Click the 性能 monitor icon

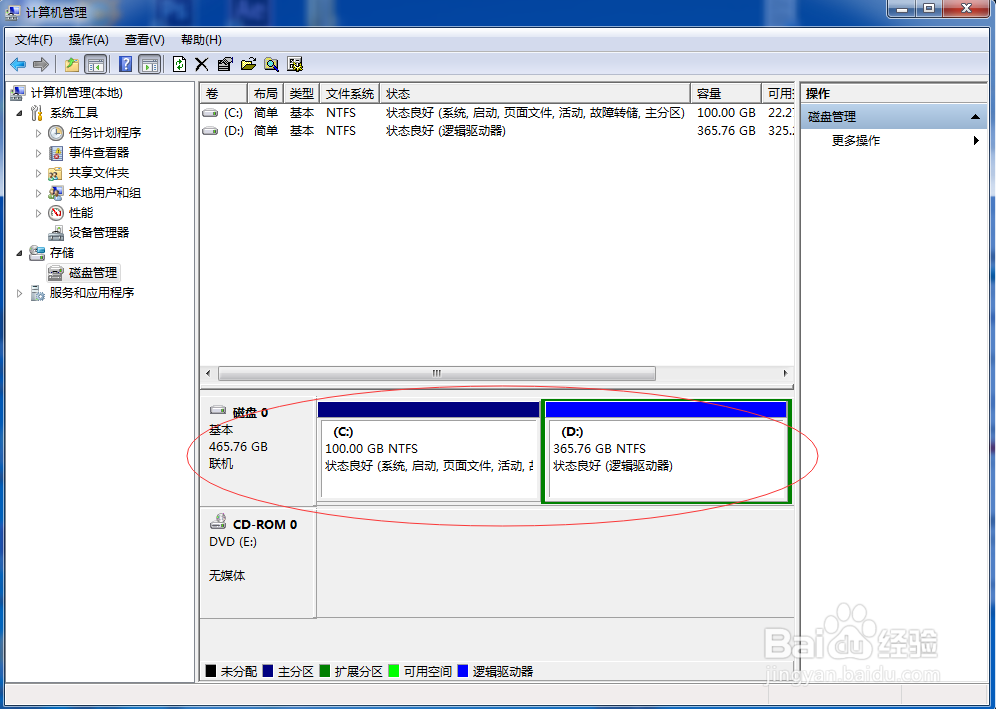pos(56,213)
